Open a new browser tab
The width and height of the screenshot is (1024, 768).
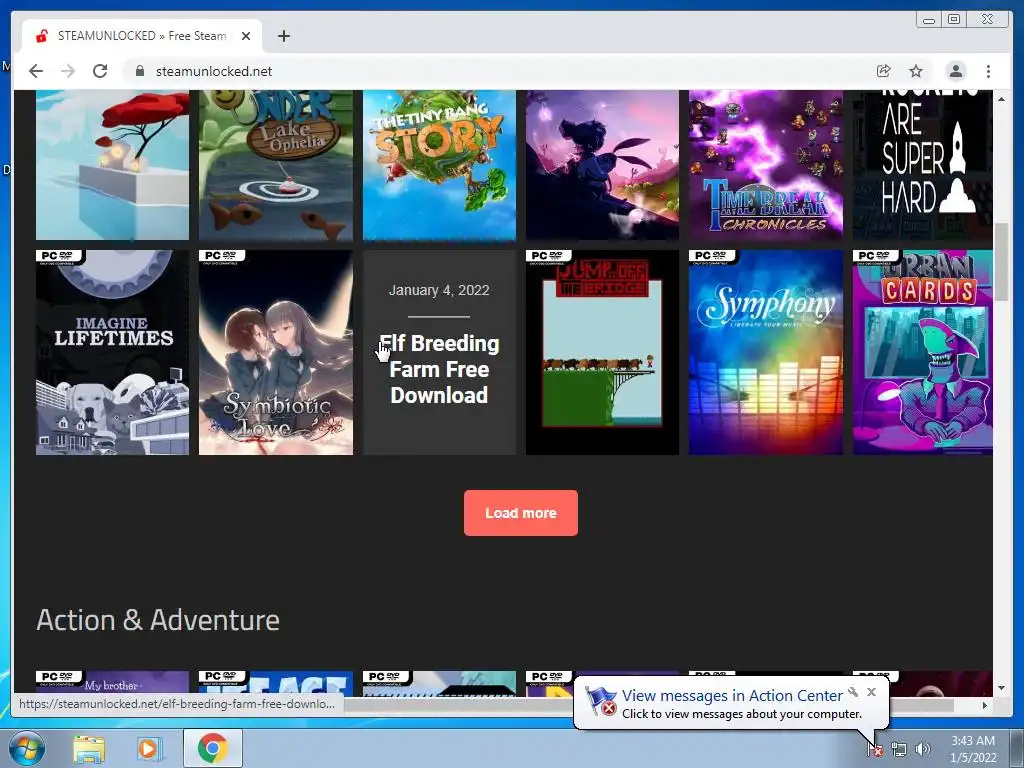pos(283,36)
